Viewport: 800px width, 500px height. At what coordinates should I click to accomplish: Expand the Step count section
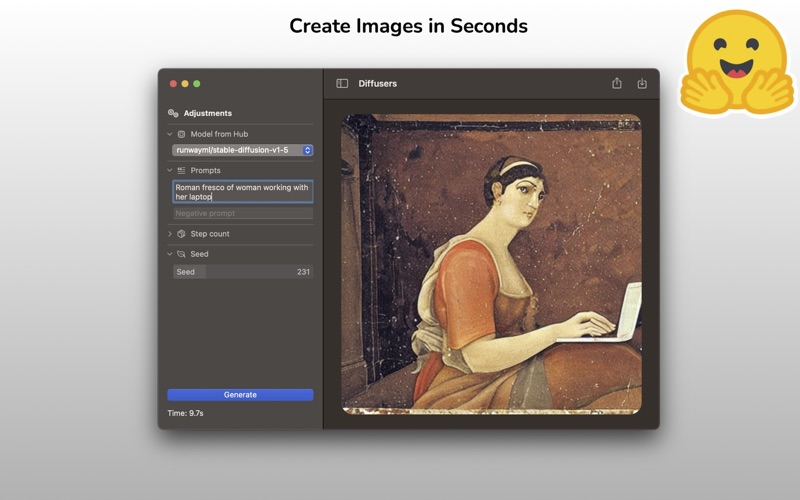pyautogui.click(x=169, y=234)
